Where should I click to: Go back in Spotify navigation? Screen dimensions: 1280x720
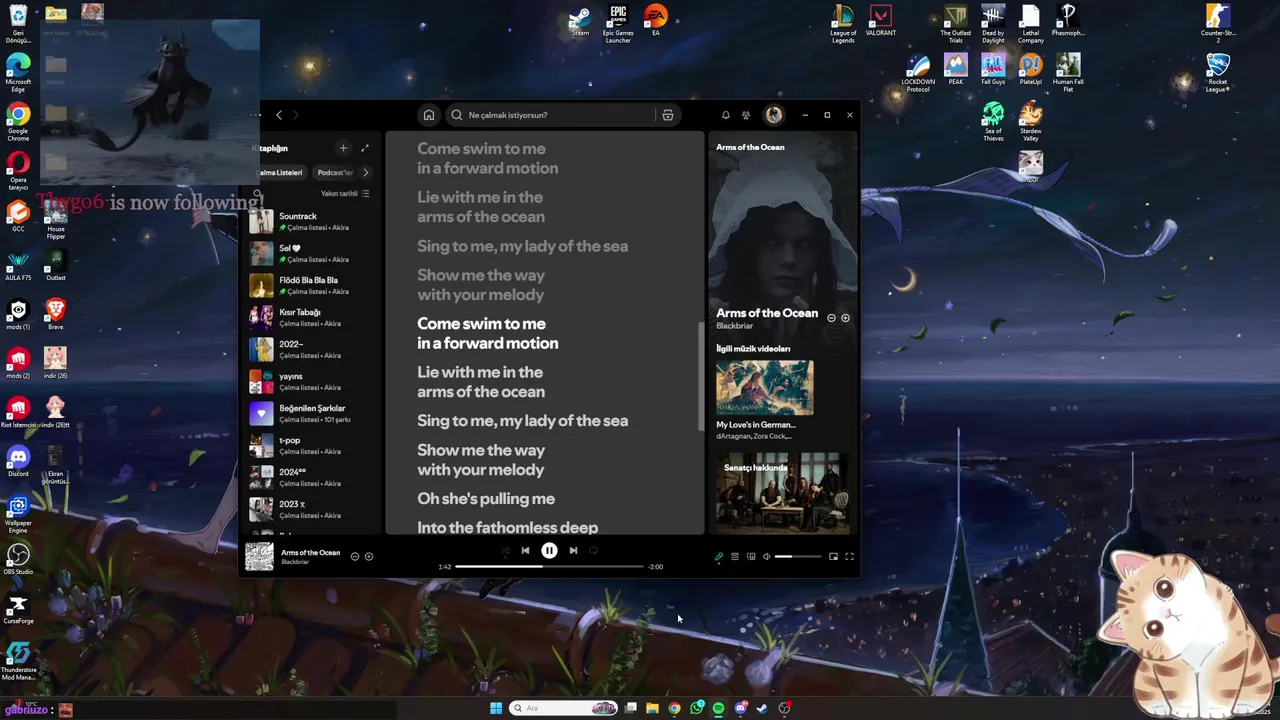pyautogui.click(x=279, y=115)
